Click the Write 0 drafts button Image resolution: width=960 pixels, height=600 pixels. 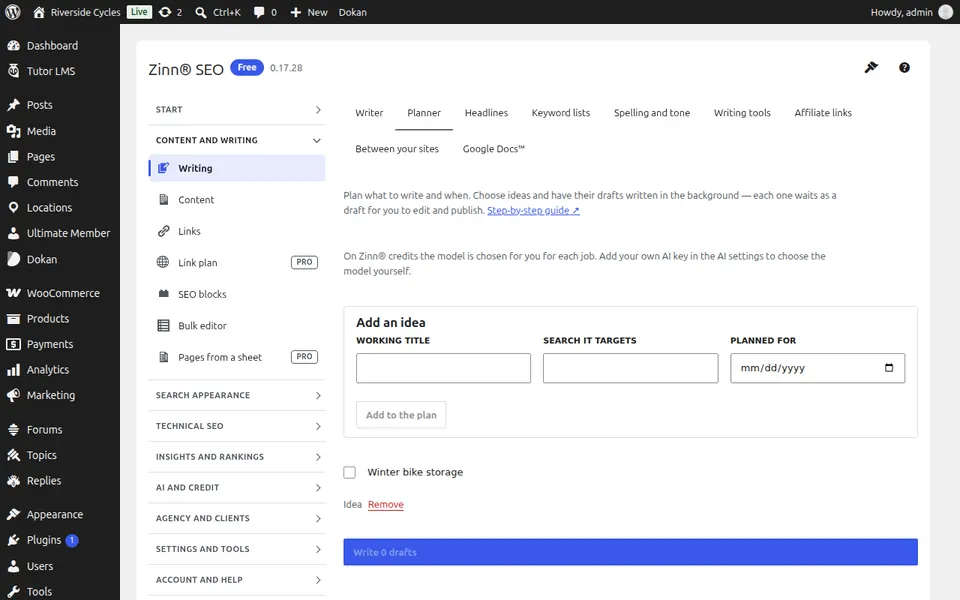point(630,552)
